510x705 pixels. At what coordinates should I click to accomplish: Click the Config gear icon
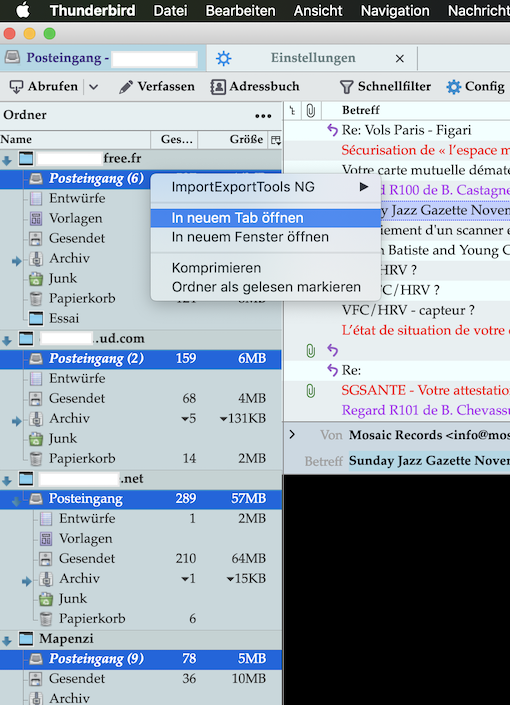coord(453,87)
